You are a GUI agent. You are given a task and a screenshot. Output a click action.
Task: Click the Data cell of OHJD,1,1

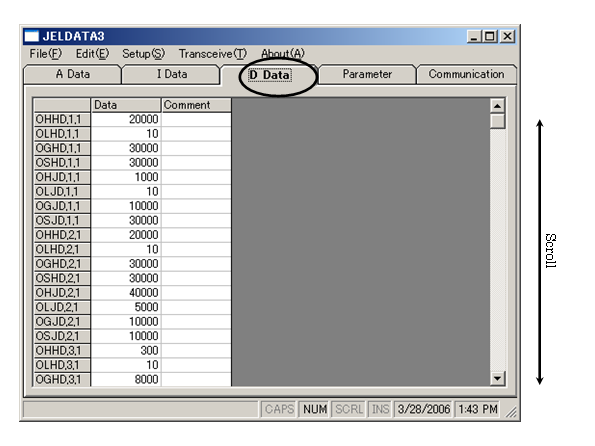point(126,177)
